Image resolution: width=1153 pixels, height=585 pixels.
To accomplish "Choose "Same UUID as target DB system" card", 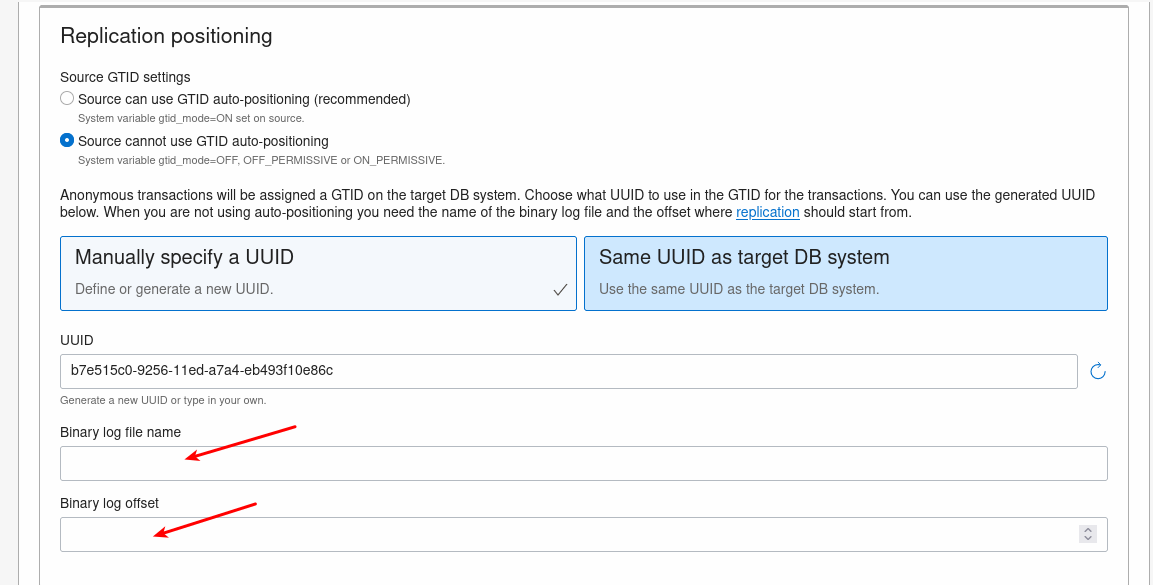I will pos(845,273).
